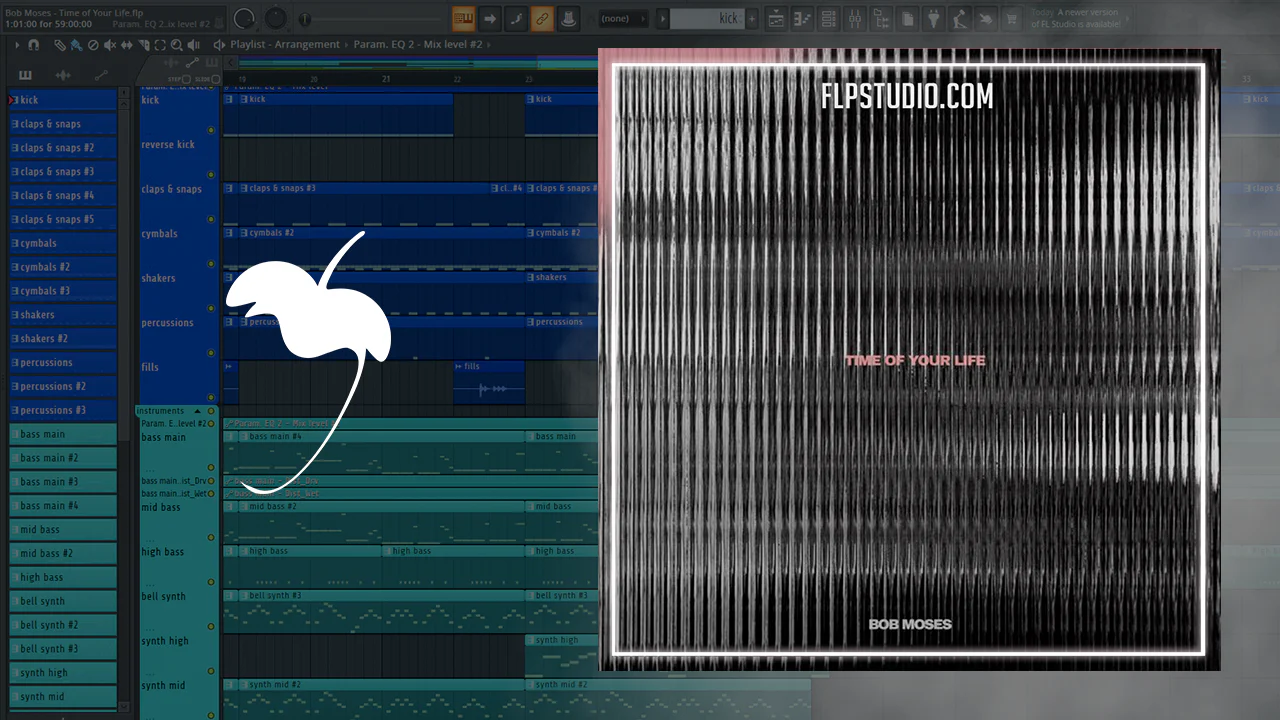The height and width of the screenshot is (720, 1280).
Task: Mute the claps & snaps track dot
Action: (211, 219)
